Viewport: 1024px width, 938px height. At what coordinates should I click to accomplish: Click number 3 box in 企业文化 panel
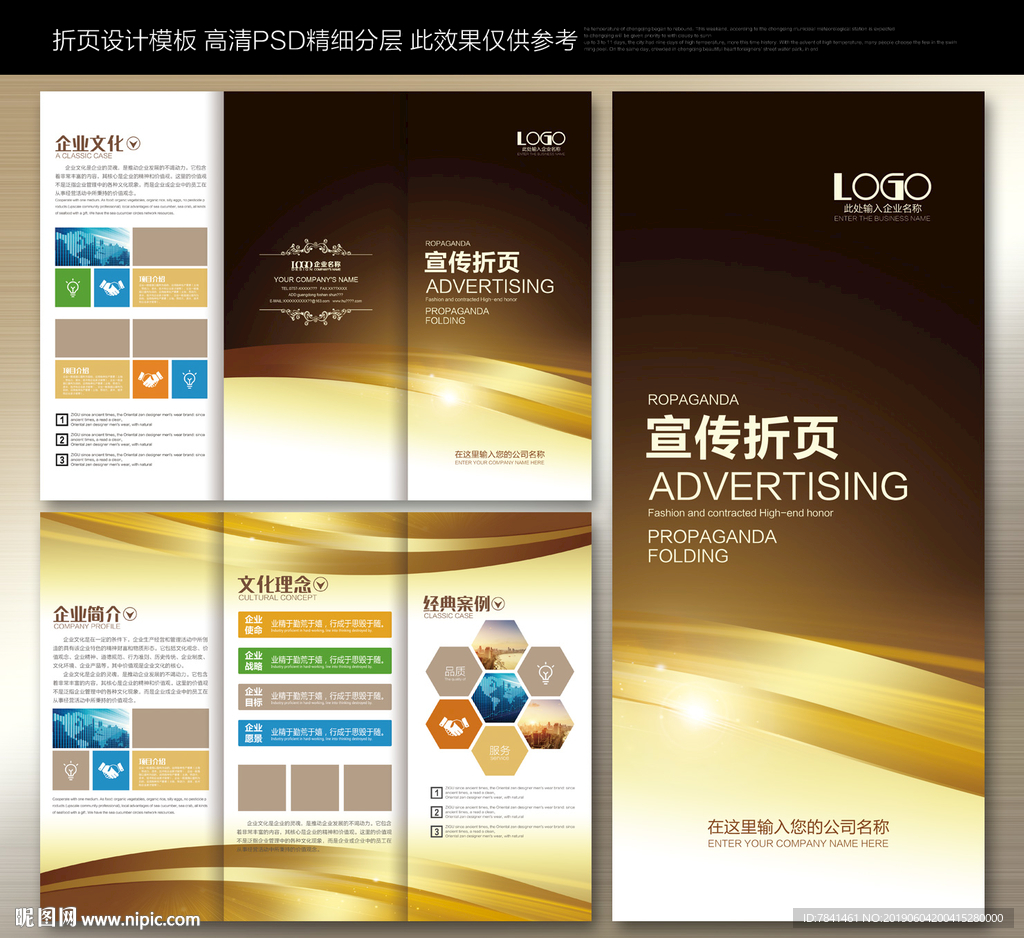click(x=61, y=460)
